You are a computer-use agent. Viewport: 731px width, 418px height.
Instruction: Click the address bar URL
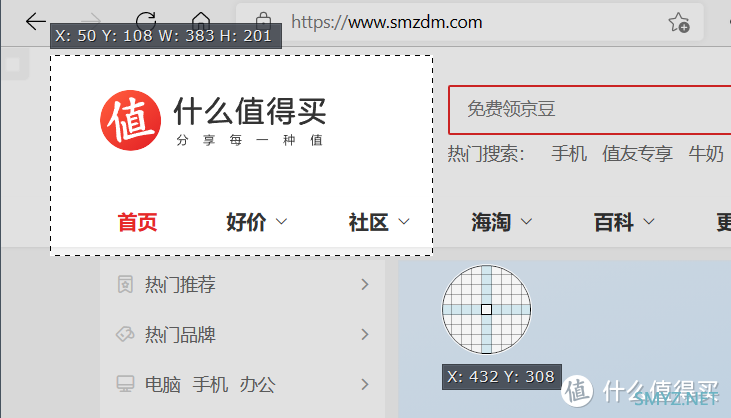(386, 22)
